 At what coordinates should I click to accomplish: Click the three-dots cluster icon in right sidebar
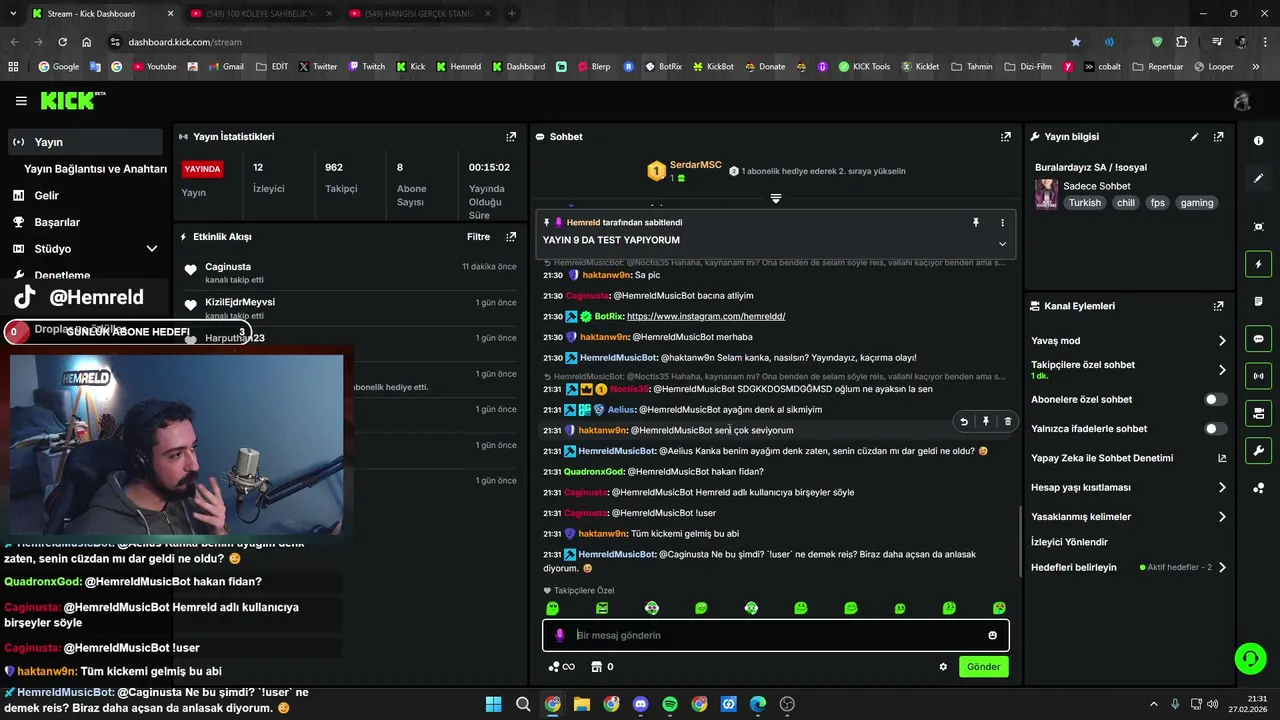point(1258,488)
